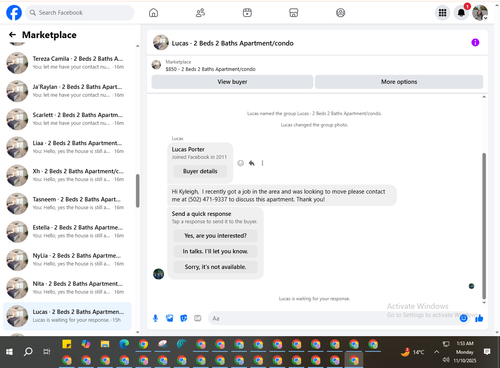Open conversation info purple icon
This screenshot has height=368, width=500.
click(475, 42)
